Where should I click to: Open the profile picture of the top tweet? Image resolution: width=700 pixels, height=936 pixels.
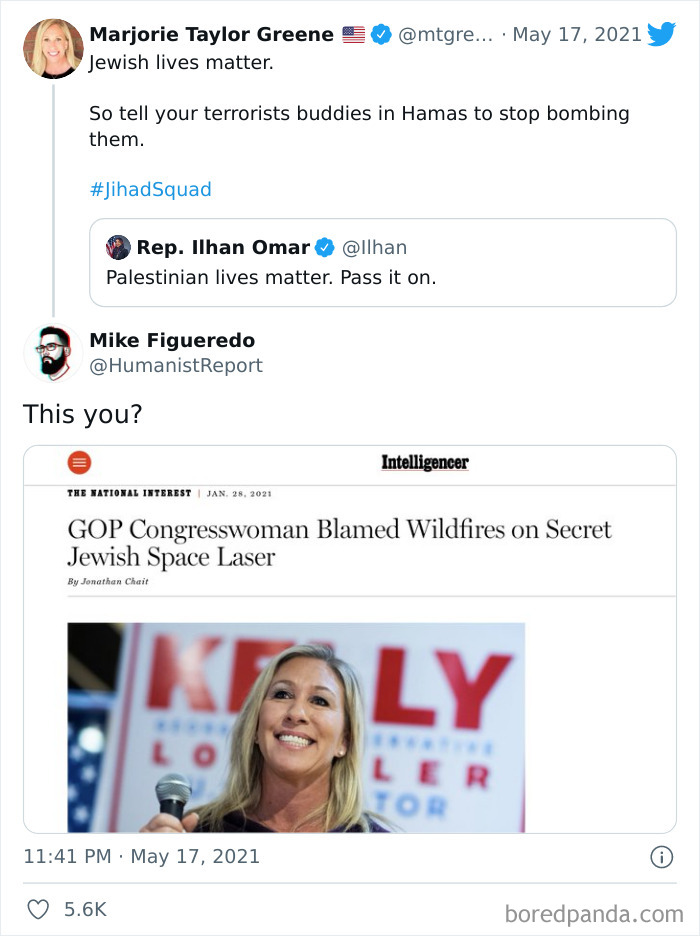click(x=53, y=48)
